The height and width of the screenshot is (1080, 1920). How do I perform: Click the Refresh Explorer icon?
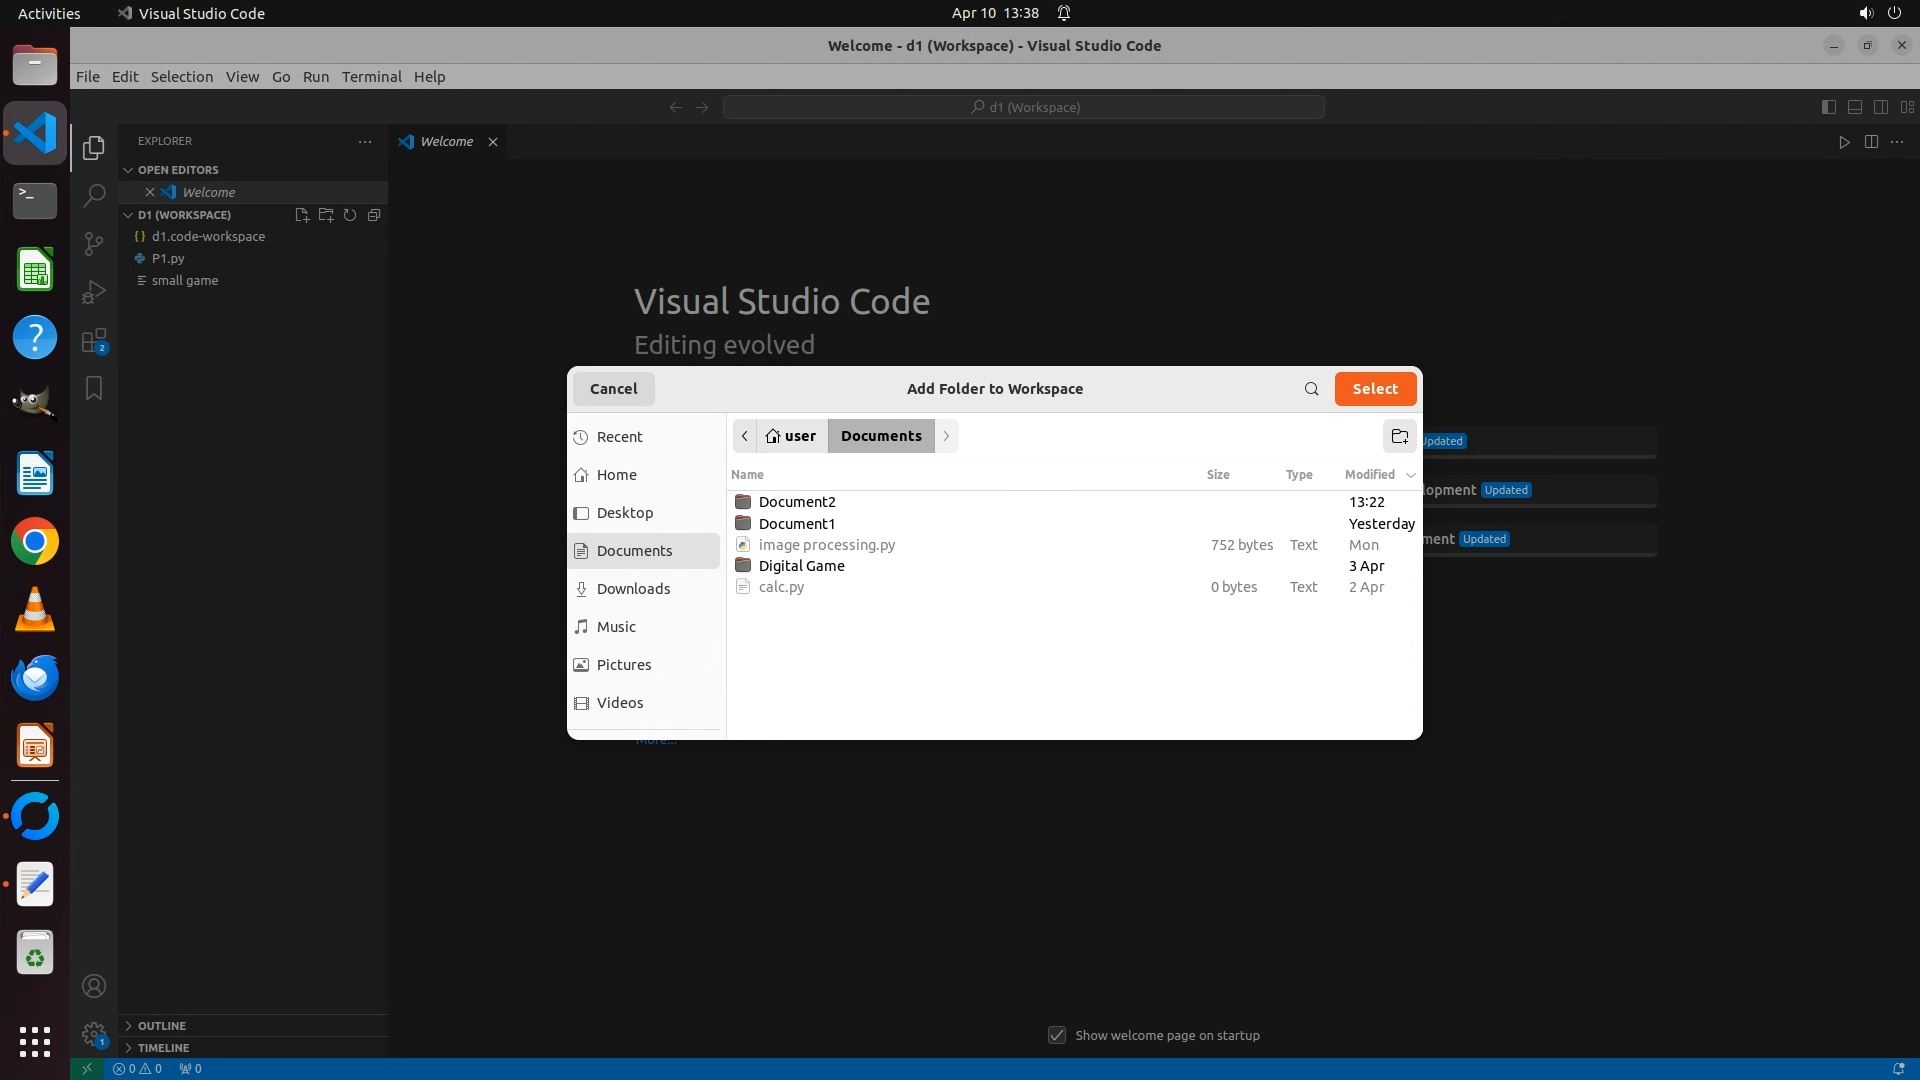[350, 215]
